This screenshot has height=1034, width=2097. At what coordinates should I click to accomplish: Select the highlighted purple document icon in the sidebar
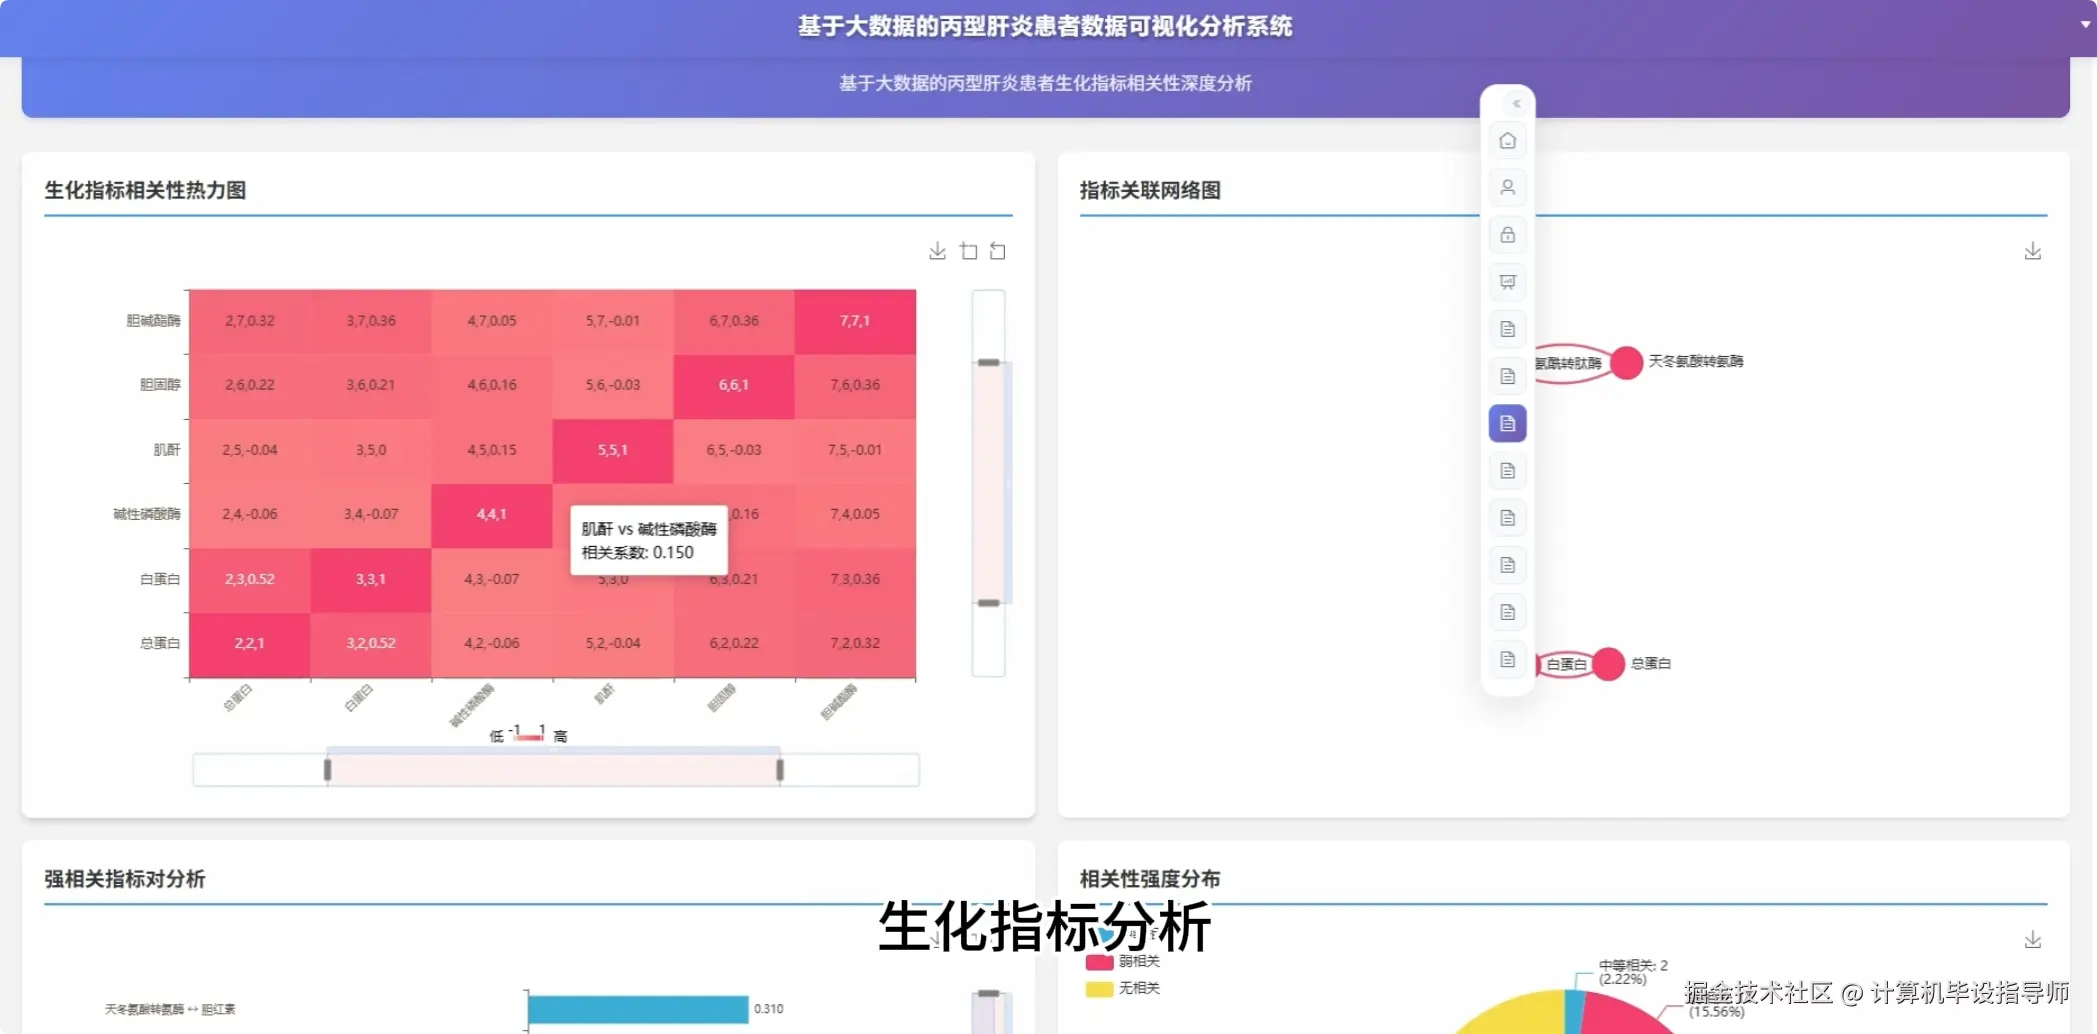(1507, 424)
